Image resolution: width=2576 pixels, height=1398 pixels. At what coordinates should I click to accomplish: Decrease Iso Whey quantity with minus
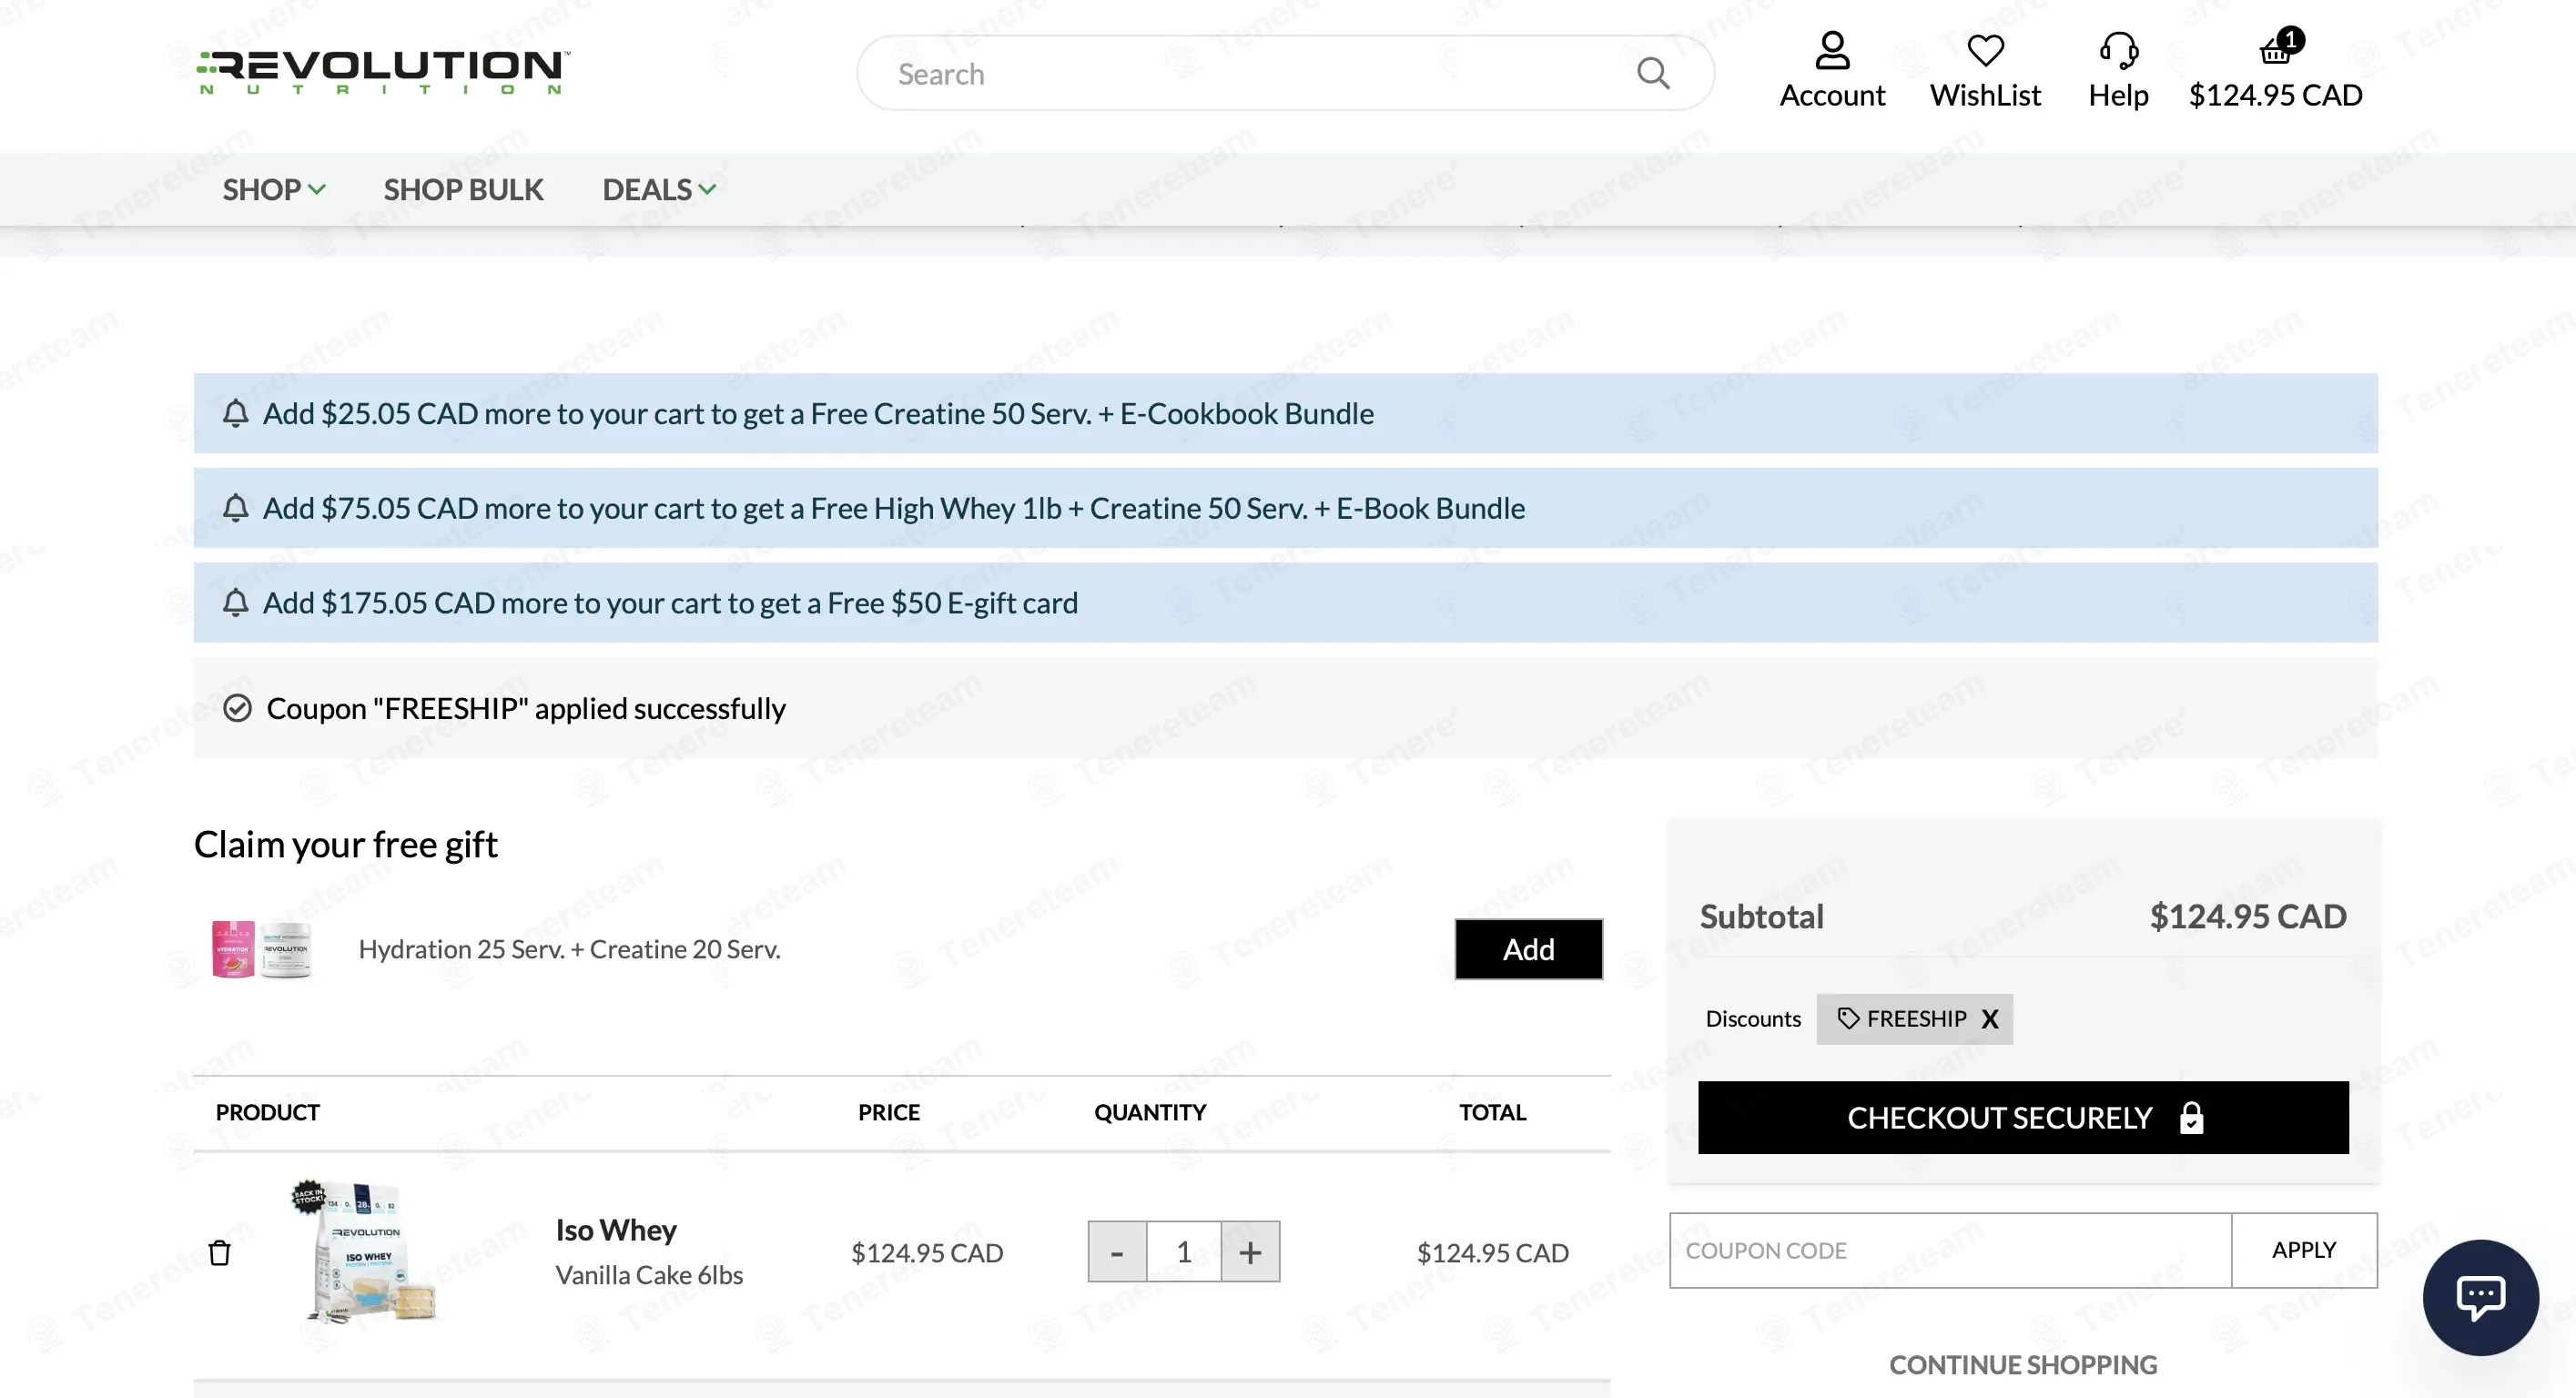(1117, 1251)
